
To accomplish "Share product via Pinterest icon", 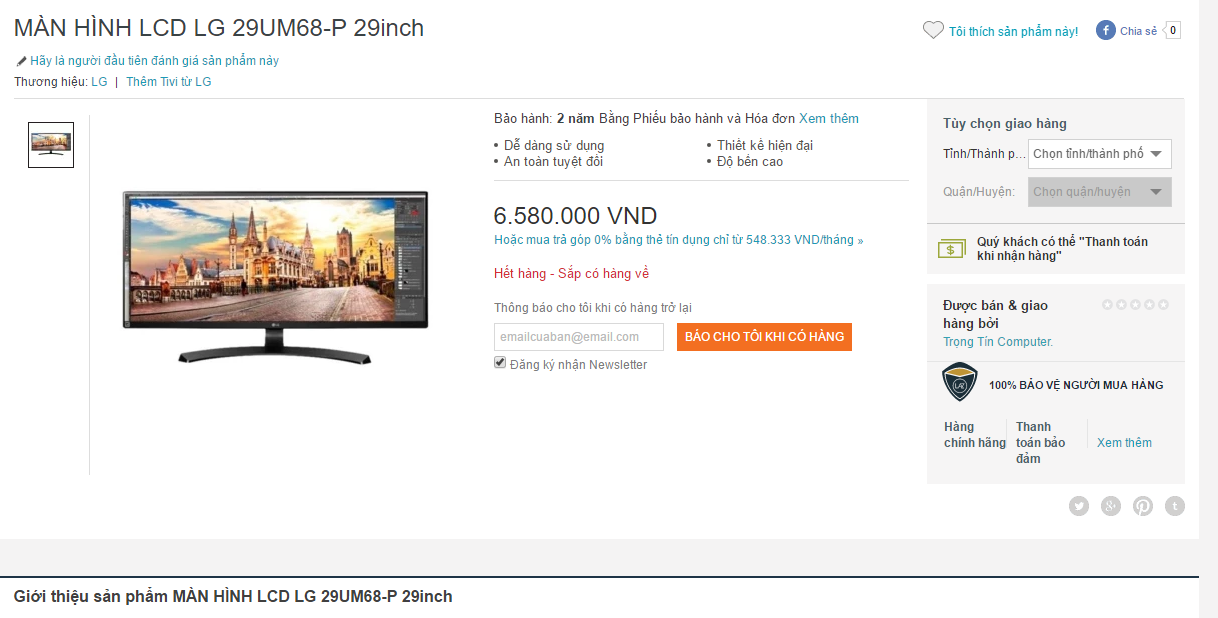I will (1143, 506).
